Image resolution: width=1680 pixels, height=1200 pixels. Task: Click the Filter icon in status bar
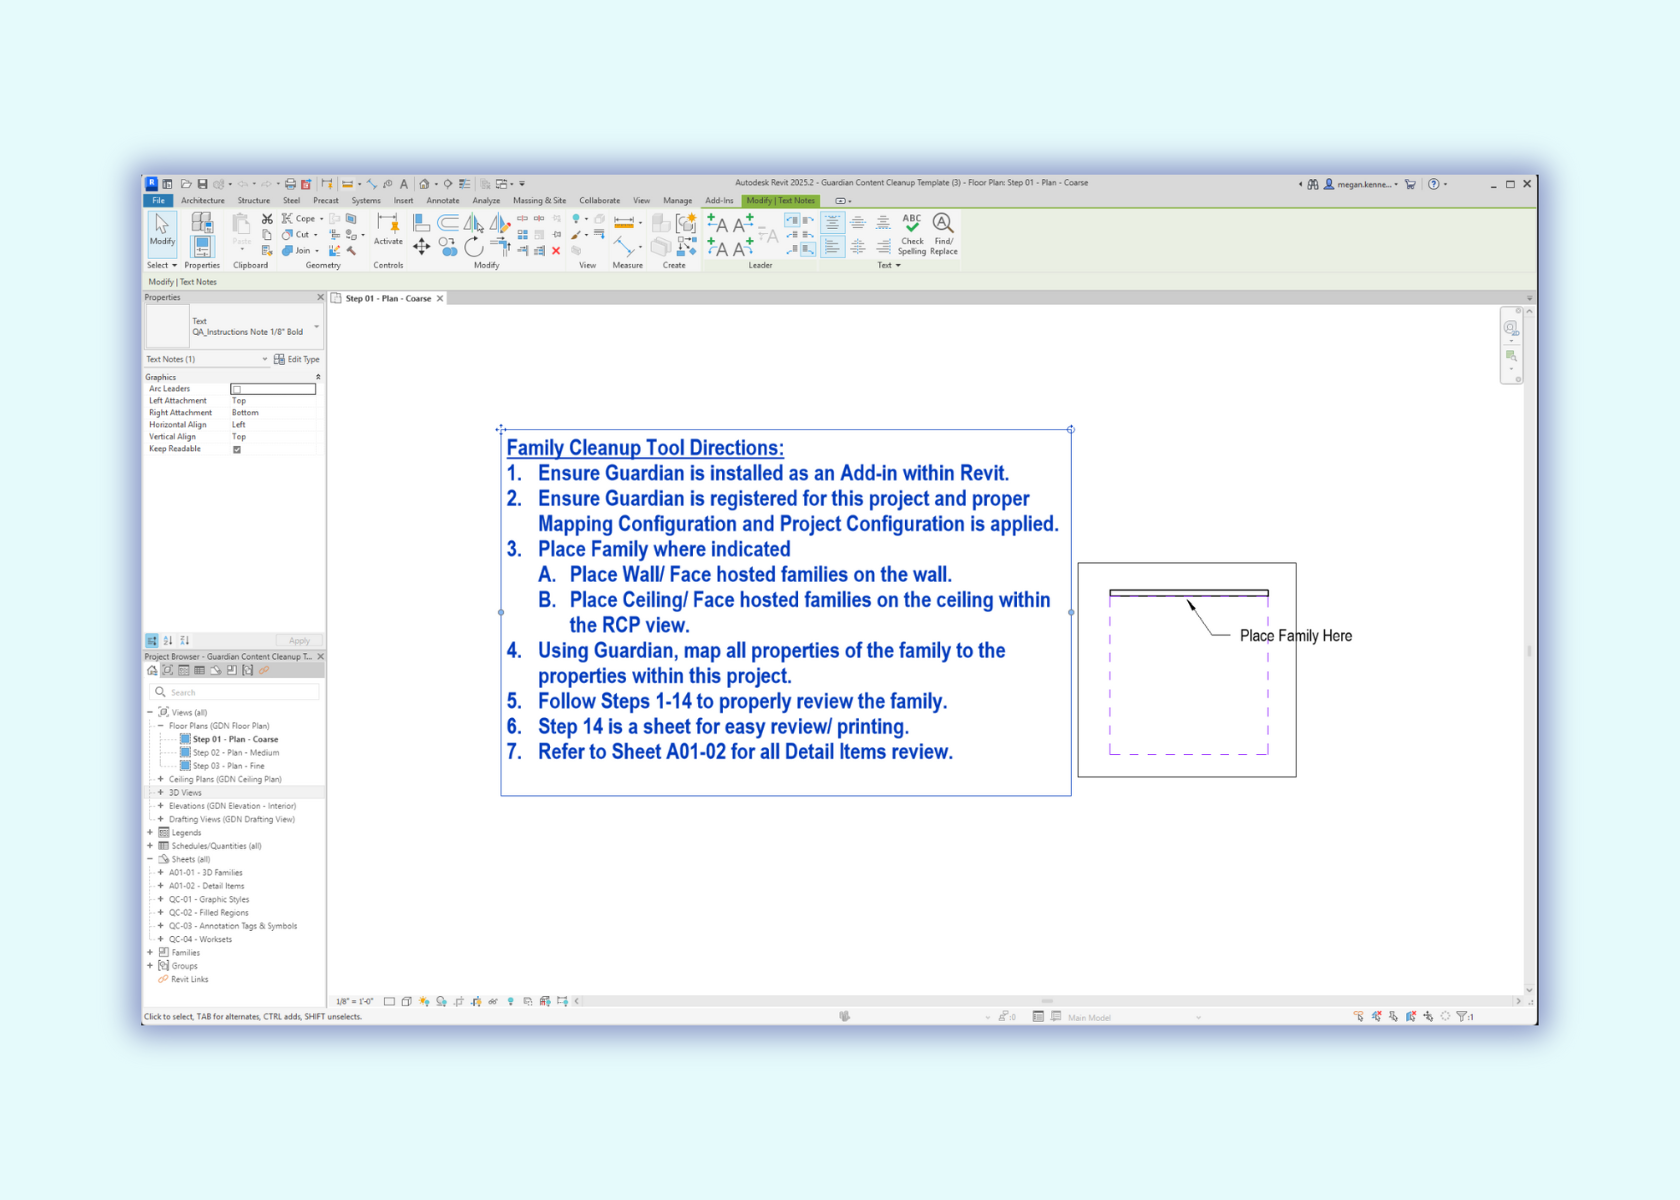click(1462, 1016)
